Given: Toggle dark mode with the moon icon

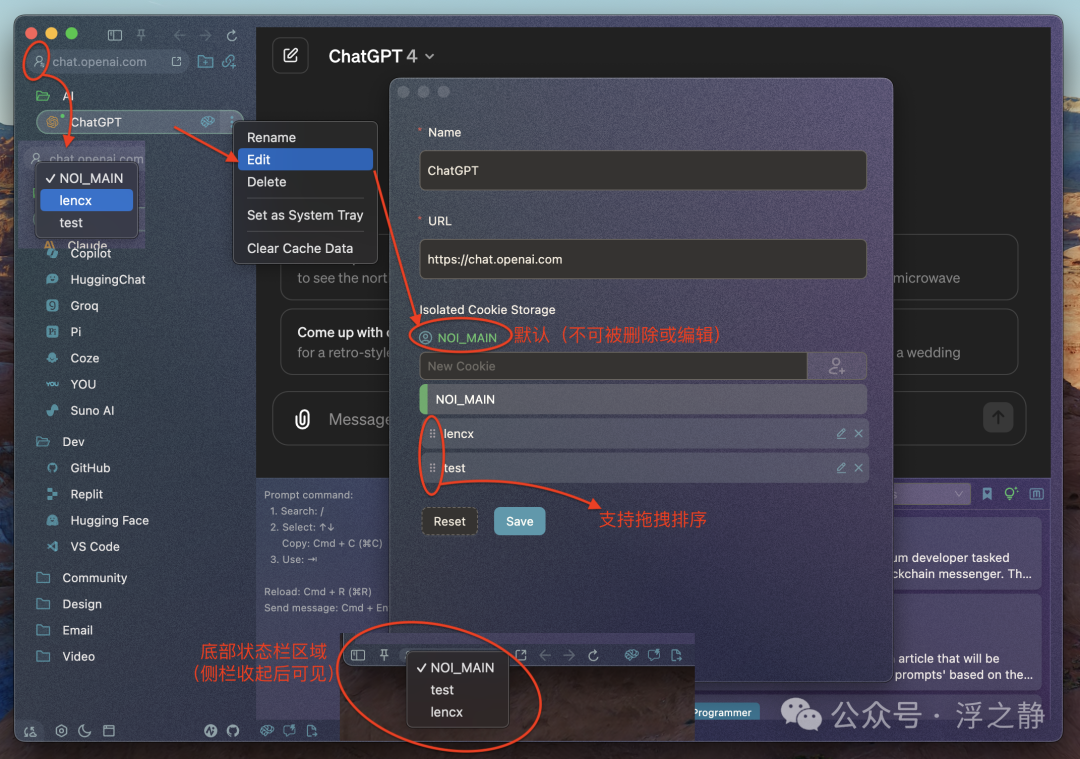Looking at the screenshot, I should 85,731.
